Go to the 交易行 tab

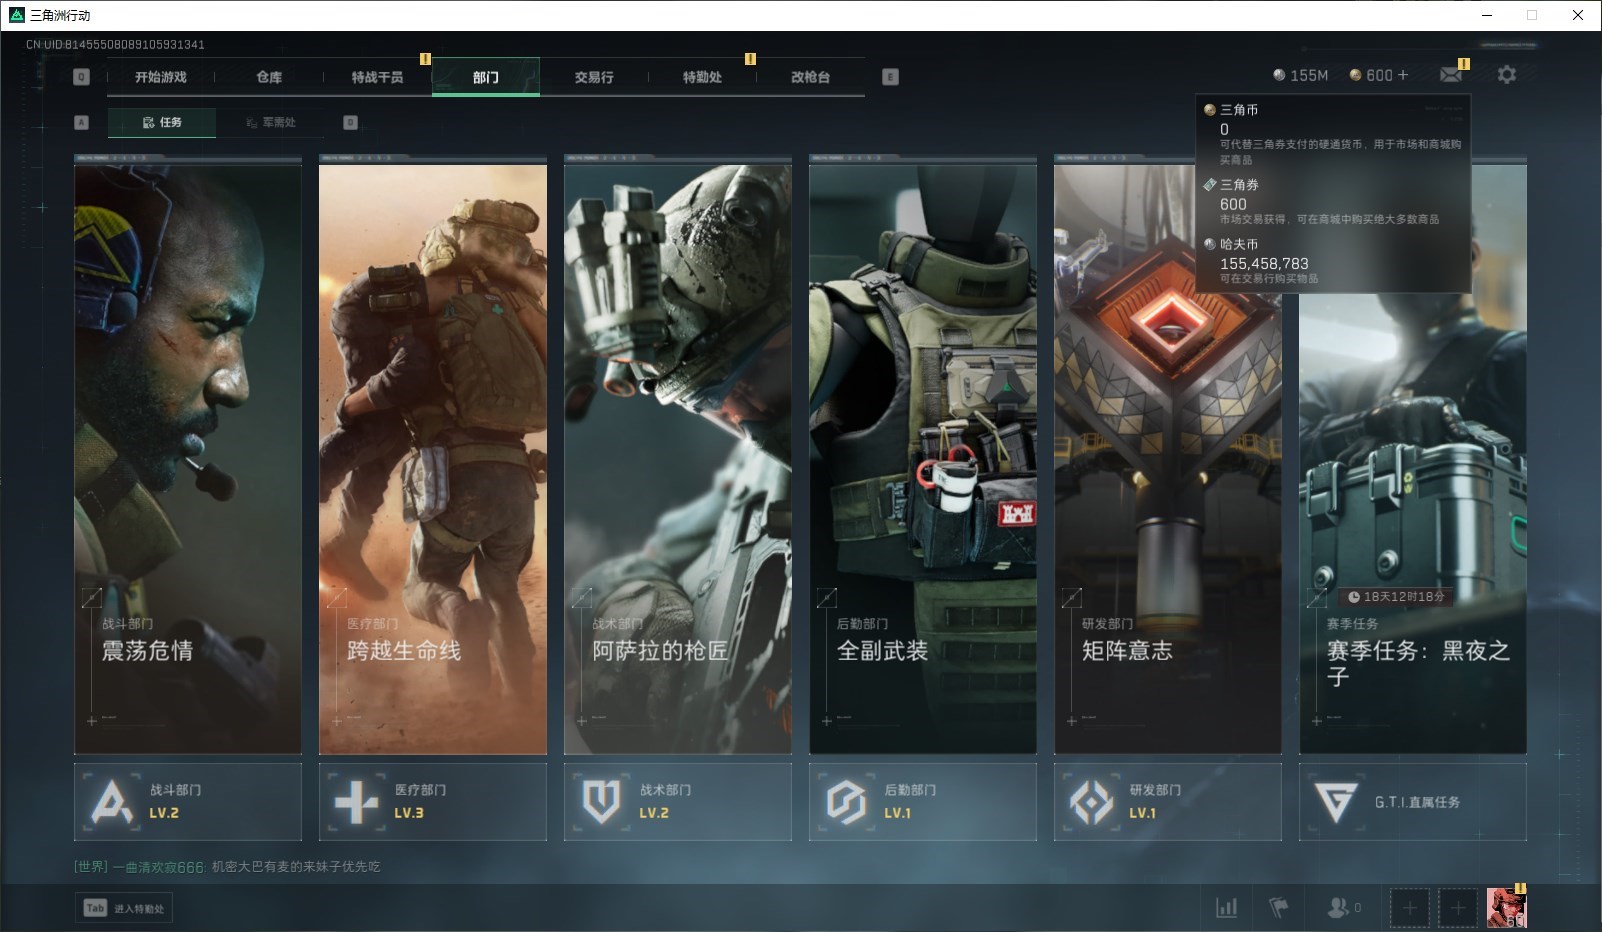tap(594, 77)
